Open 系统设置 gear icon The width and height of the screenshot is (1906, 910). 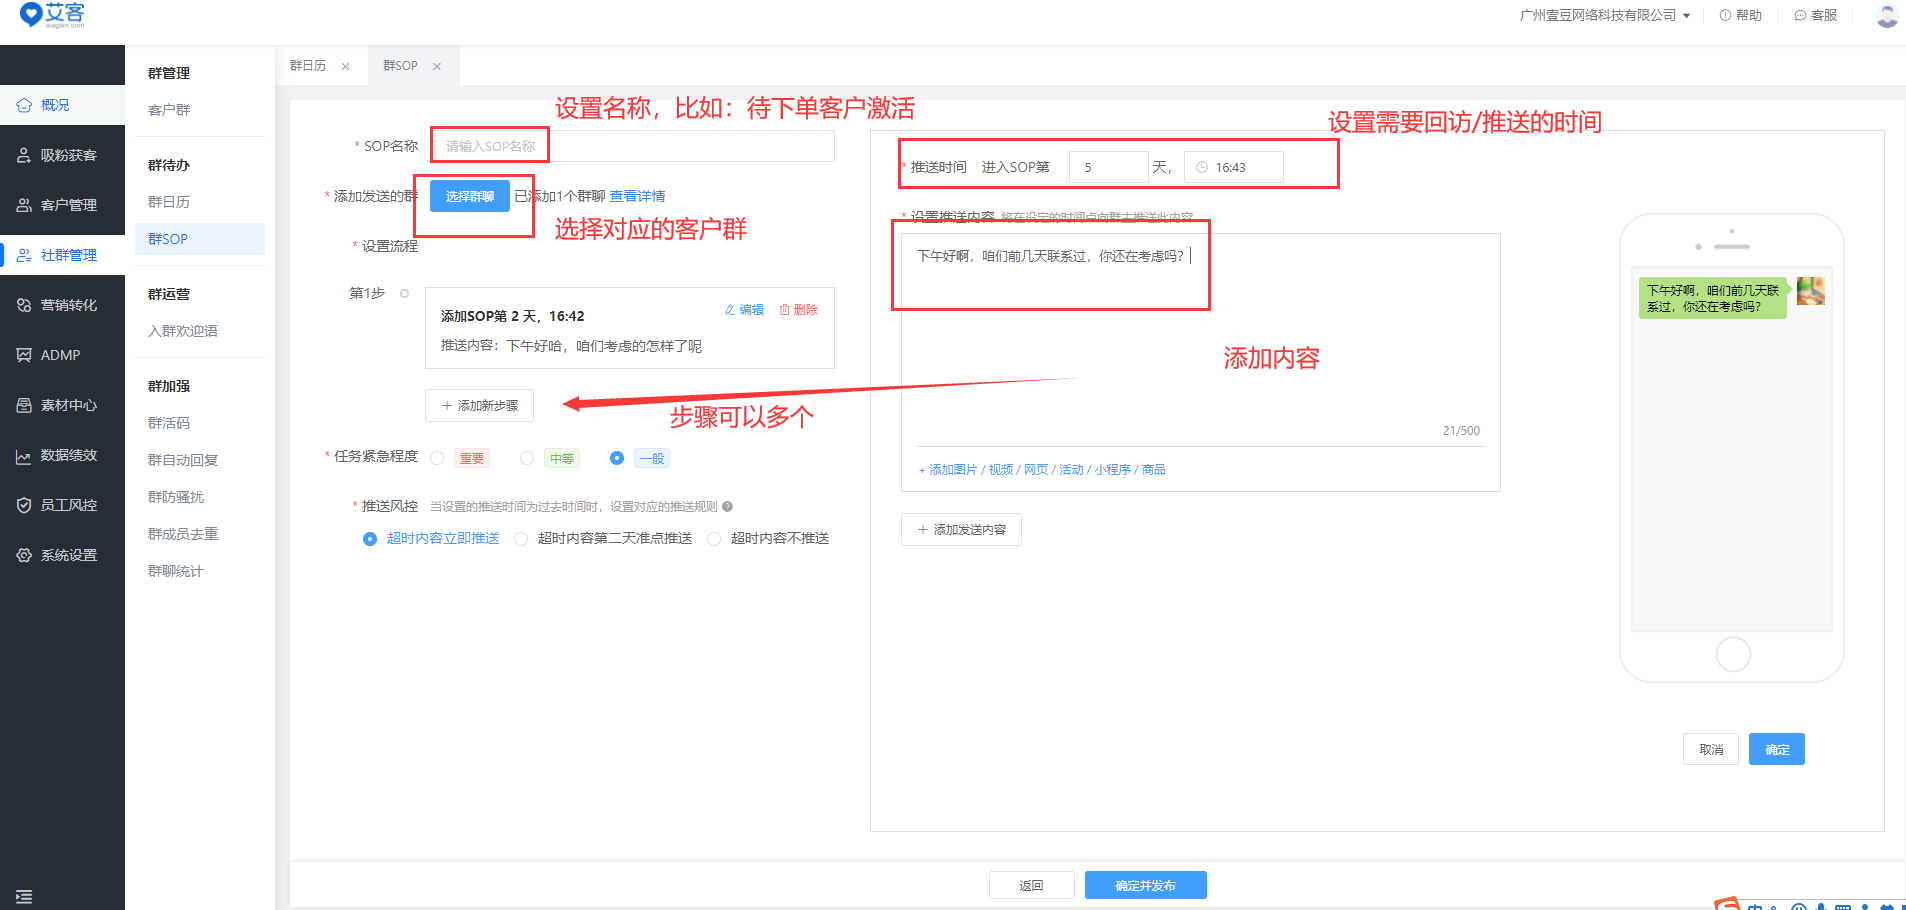pyautogui.click(x=24, y=555)
